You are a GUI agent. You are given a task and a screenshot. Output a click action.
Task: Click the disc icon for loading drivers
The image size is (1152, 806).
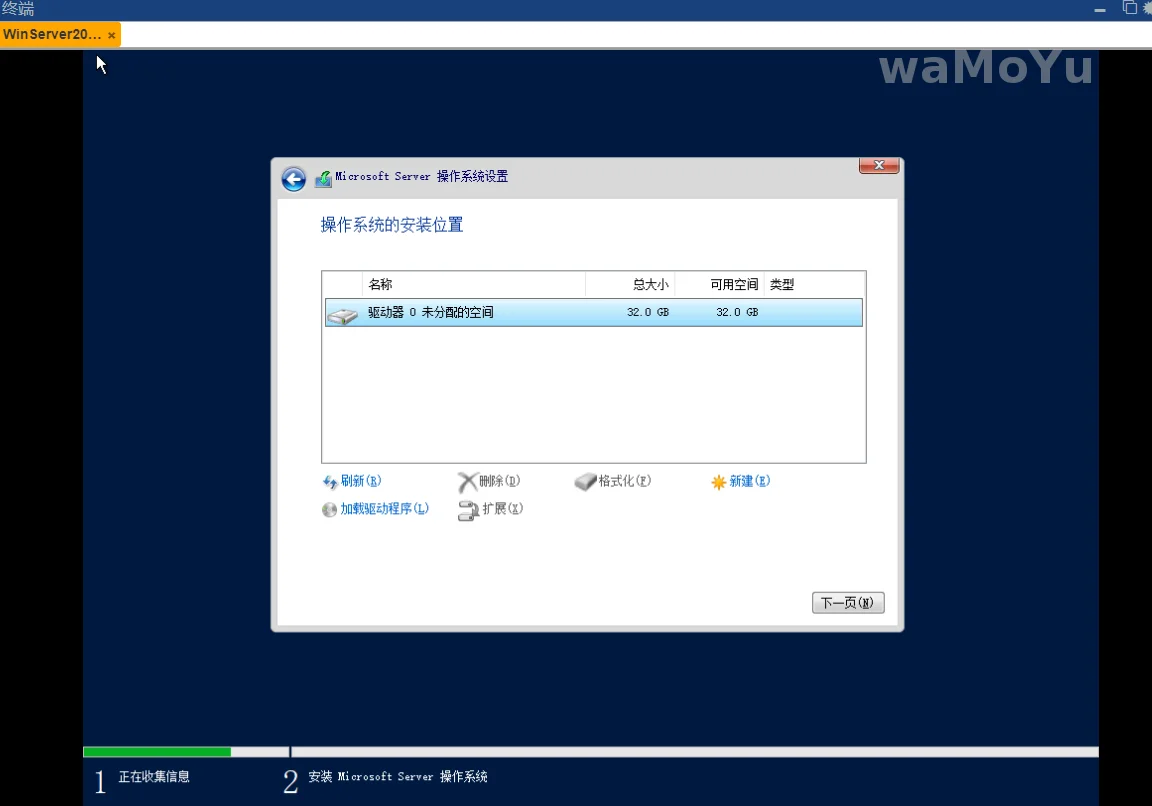[330, 510]
